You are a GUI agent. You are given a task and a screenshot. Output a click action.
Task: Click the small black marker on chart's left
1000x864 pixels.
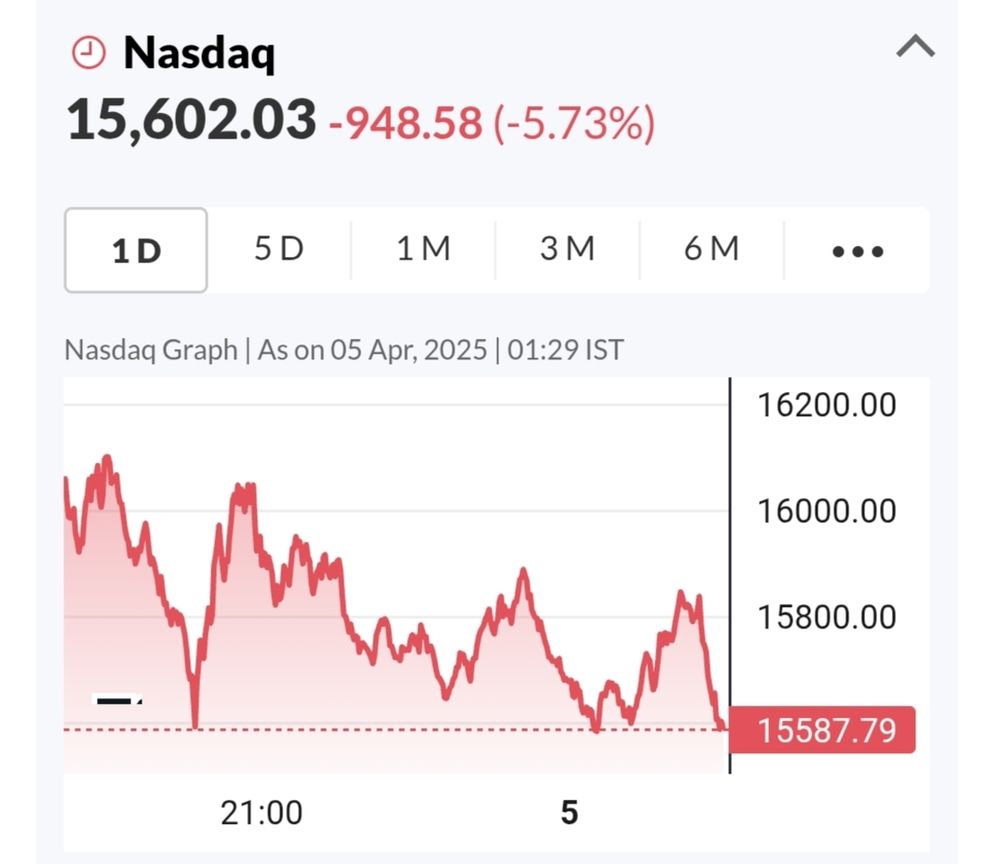click(116, 701)
